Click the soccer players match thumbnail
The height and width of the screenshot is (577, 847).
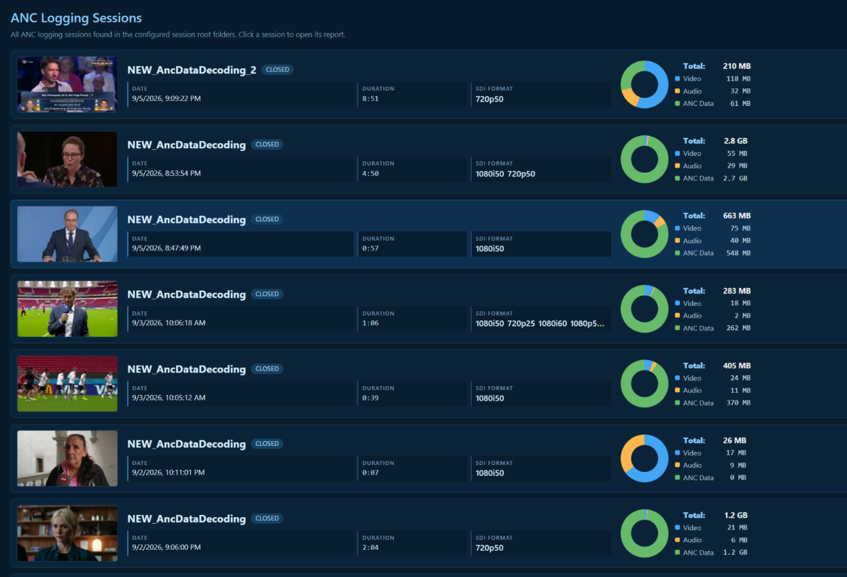67,384
